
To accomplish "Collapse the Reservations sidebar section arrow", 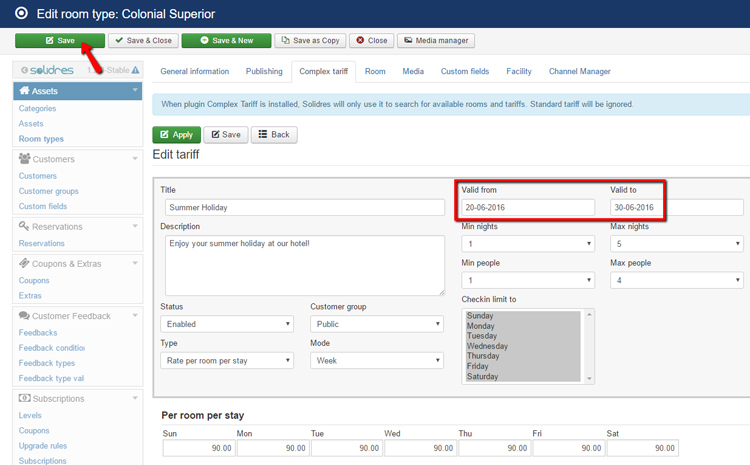I will [135, 226].
